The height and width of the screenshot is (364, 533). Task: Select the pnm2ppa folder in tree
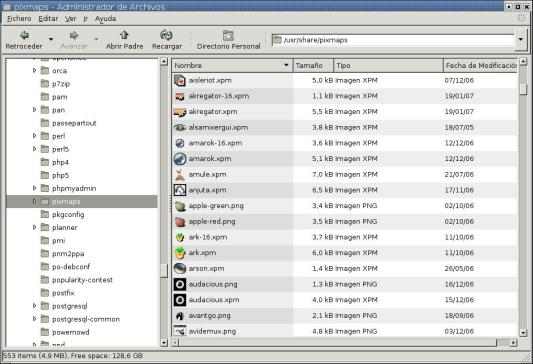[x=68, y=254]
